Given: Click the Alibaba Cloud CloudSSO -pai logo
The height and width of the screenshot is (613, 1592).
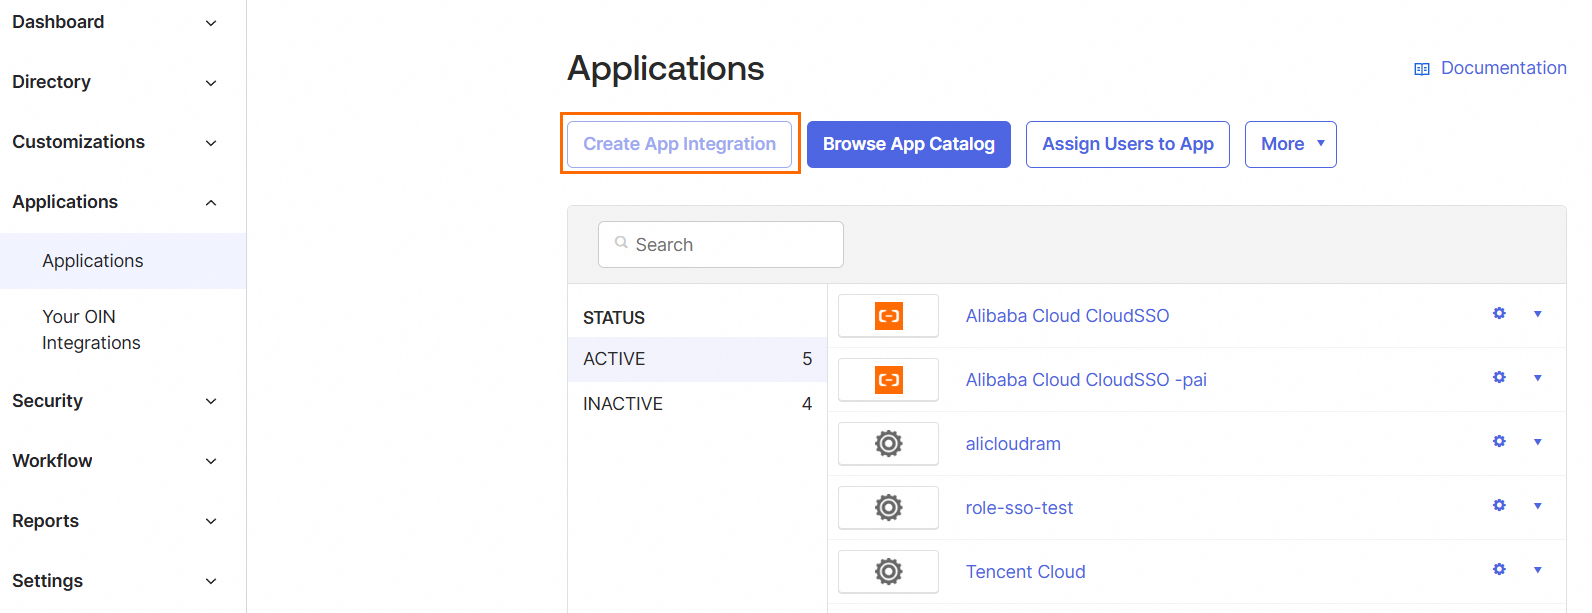Looking at the screenshot, I should click(888, 380).
